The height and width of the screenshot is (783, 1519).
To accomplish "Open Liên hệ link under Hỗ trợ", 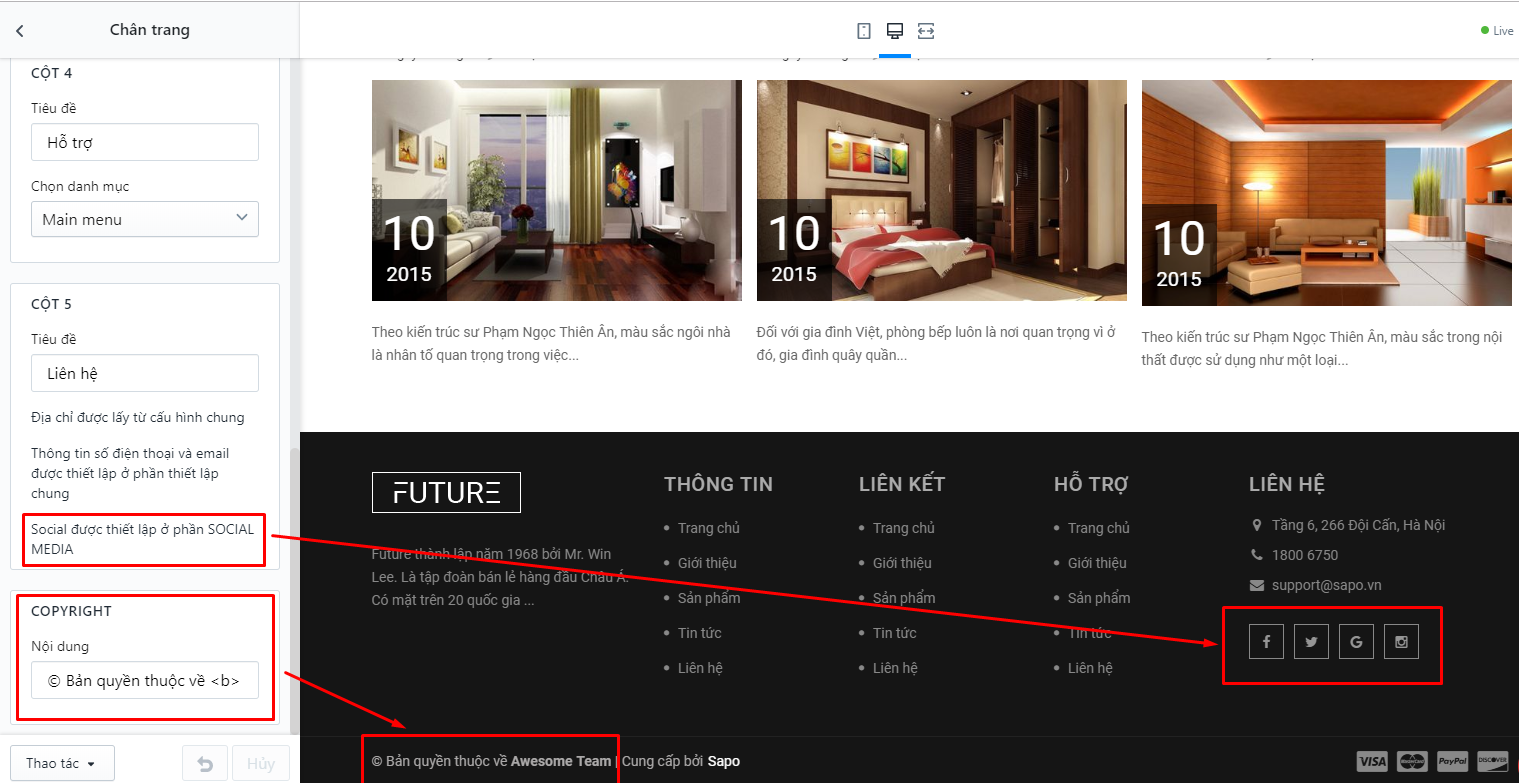I will point(1090,668).
